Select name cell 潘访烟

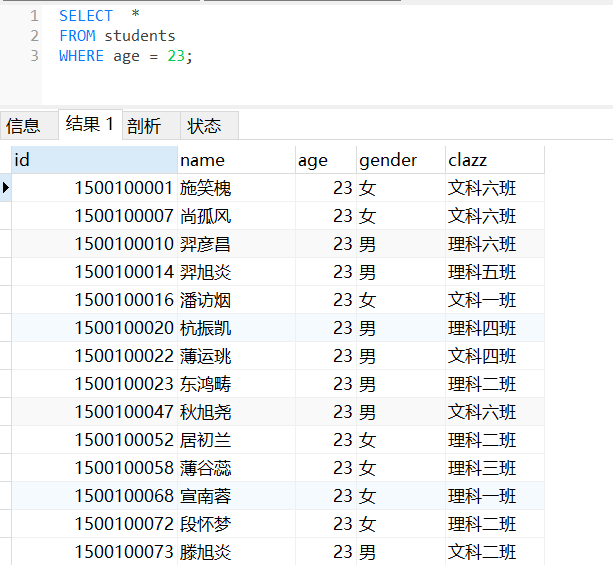click(x=237, y=300)
